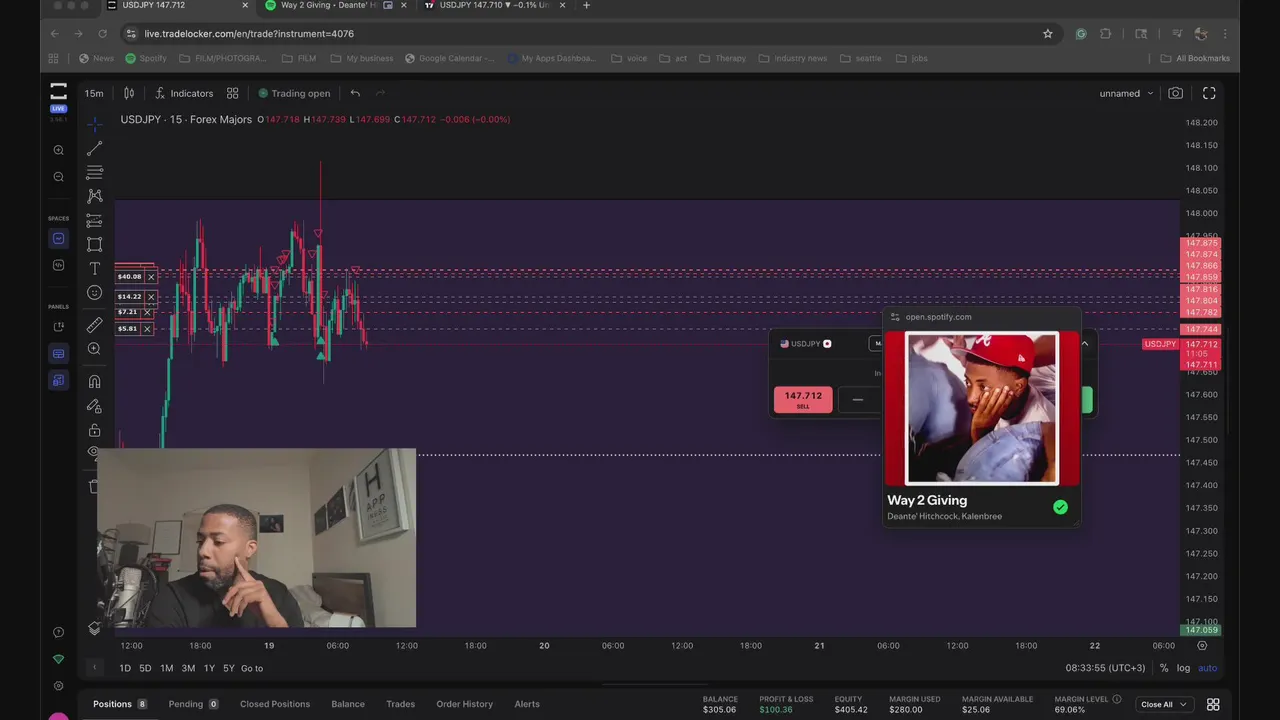Toggle stay in drawing mode
Screen dimensions: 1280x720
click(94, 406)
